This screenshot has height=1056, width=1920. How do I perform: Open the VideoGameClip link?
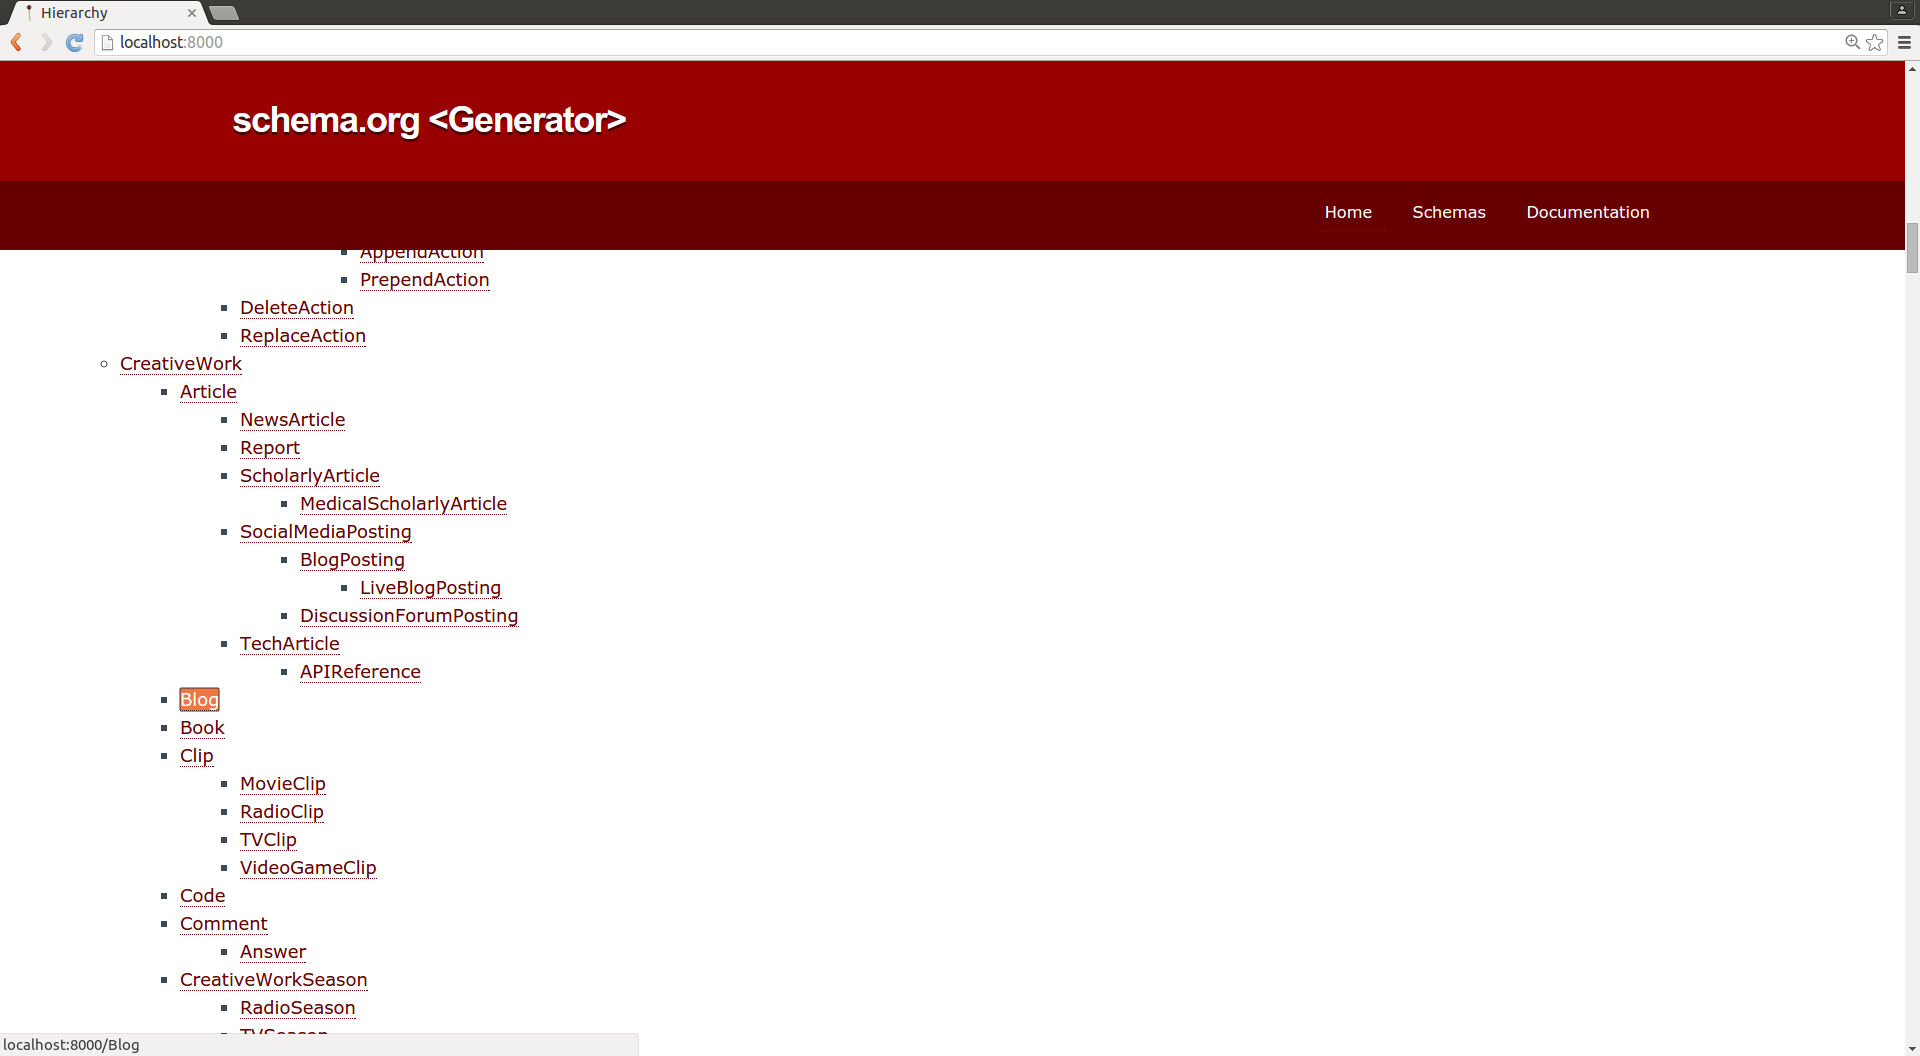point(308,868)
